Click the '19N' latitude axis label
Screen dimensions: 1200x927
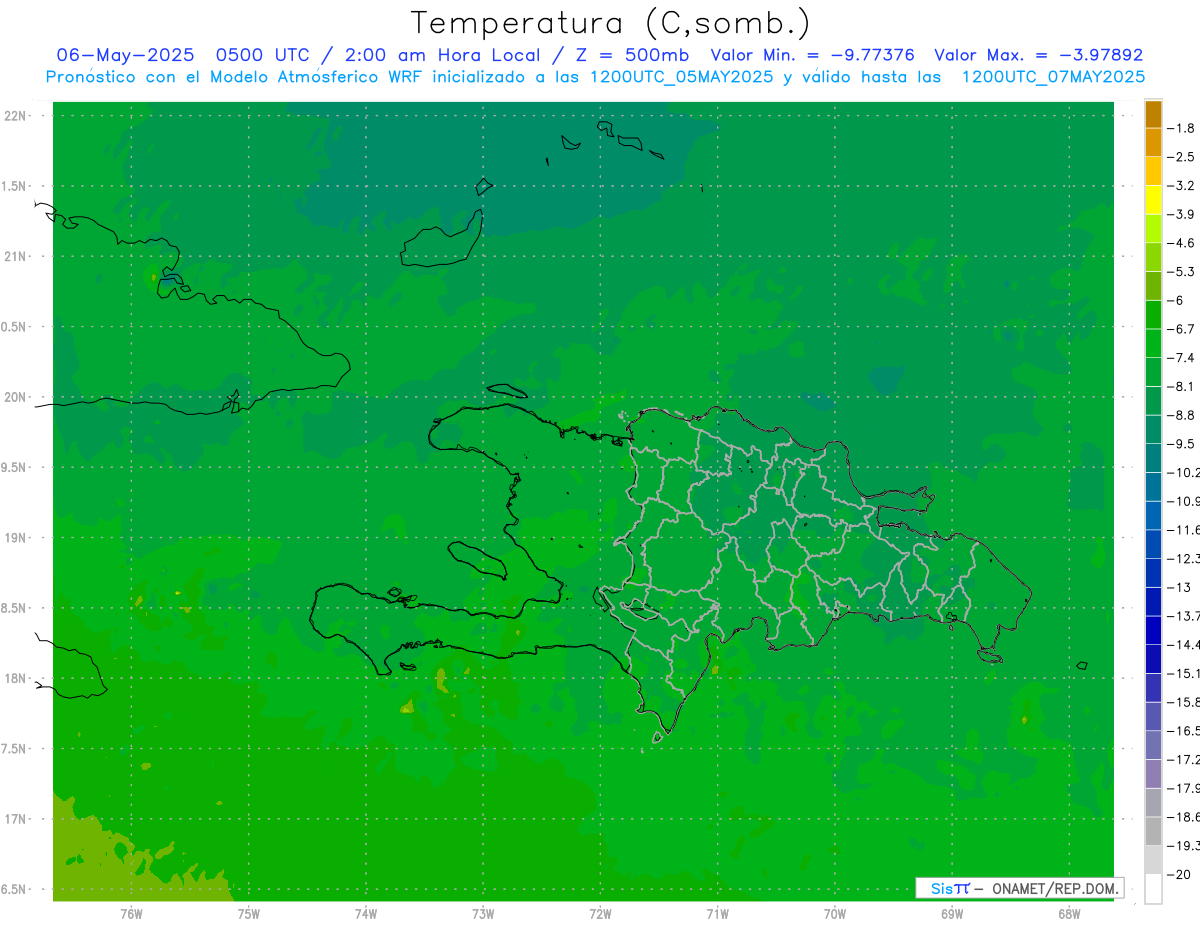pos(16,538)
